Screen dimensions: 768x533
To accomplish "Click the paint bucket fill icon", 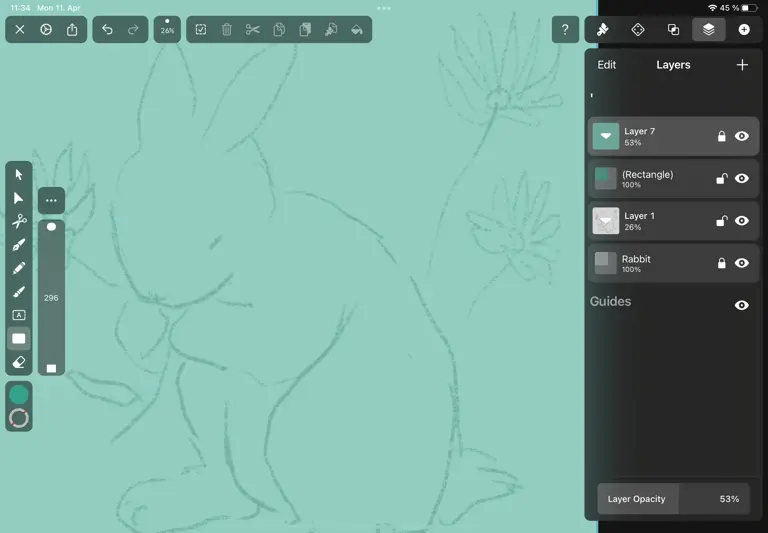I will pos(357,30).
